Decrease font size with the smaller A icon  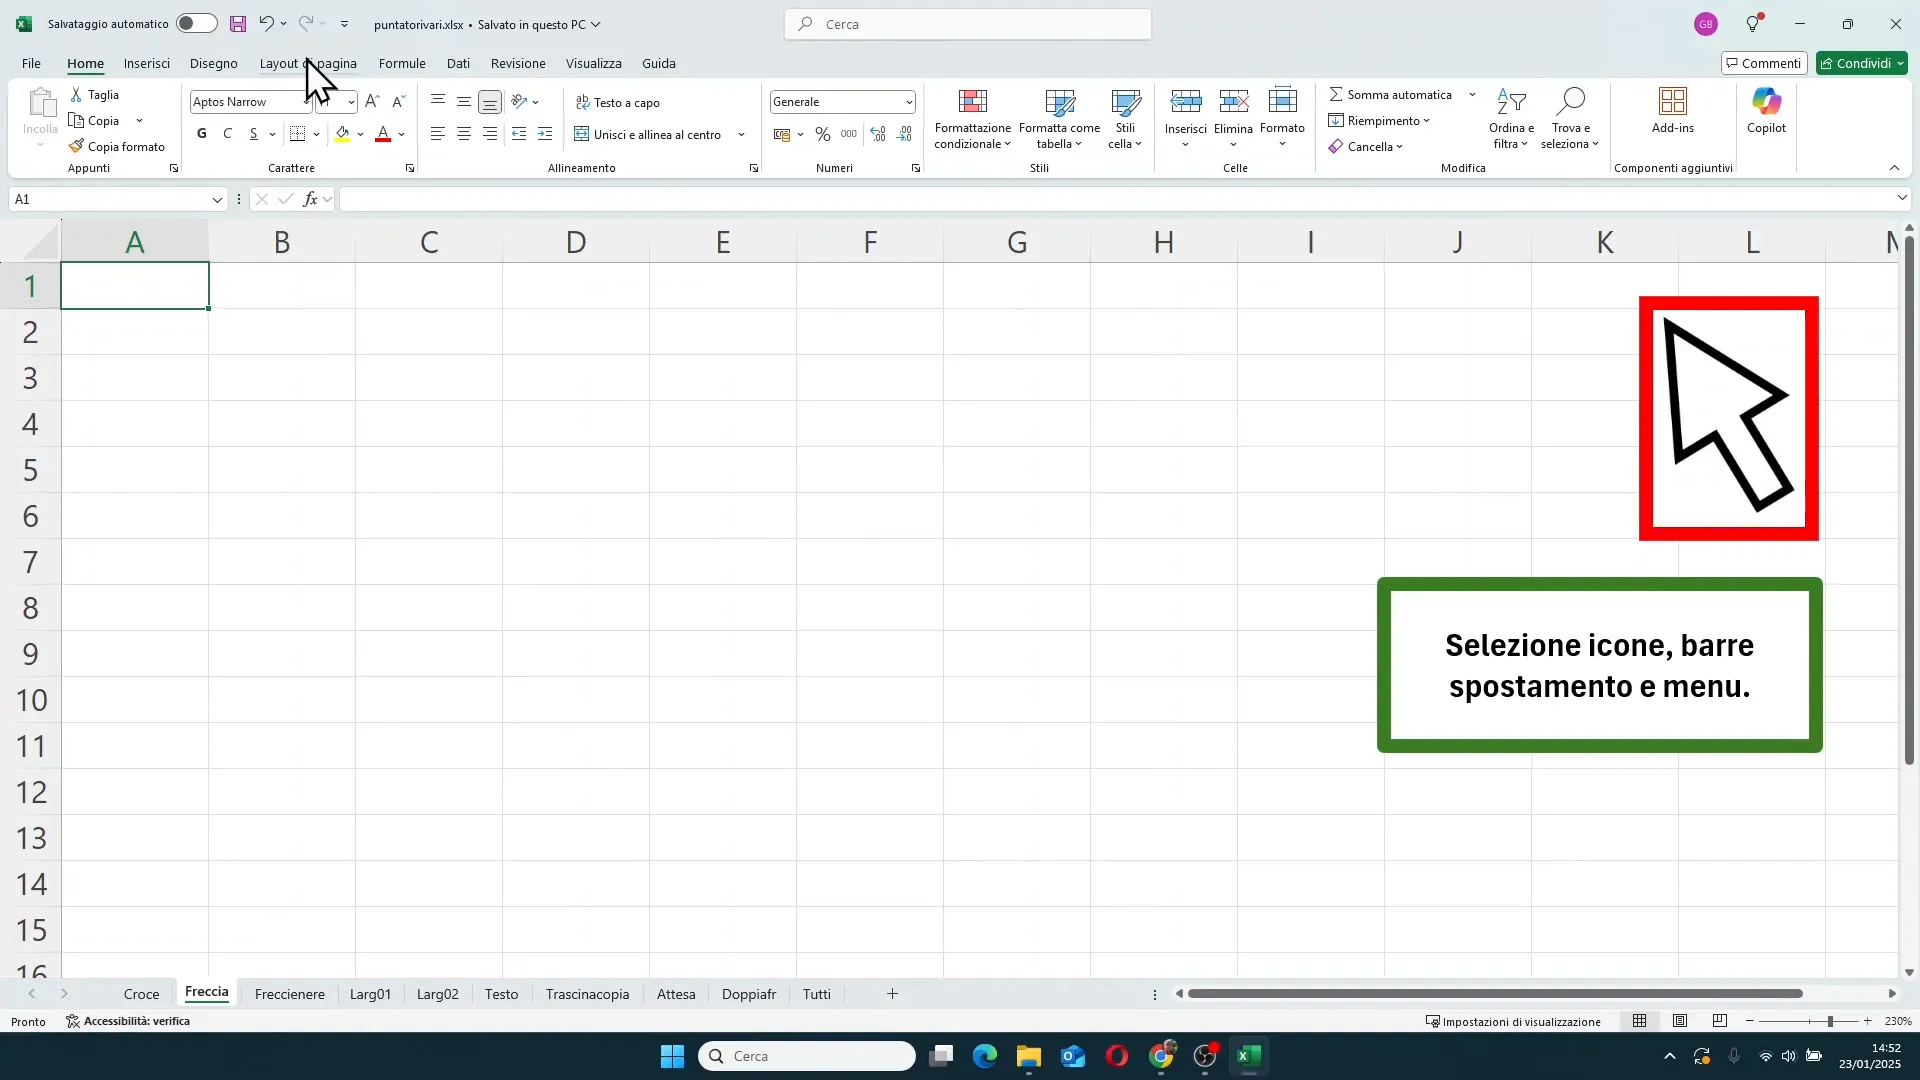(399, 102)
